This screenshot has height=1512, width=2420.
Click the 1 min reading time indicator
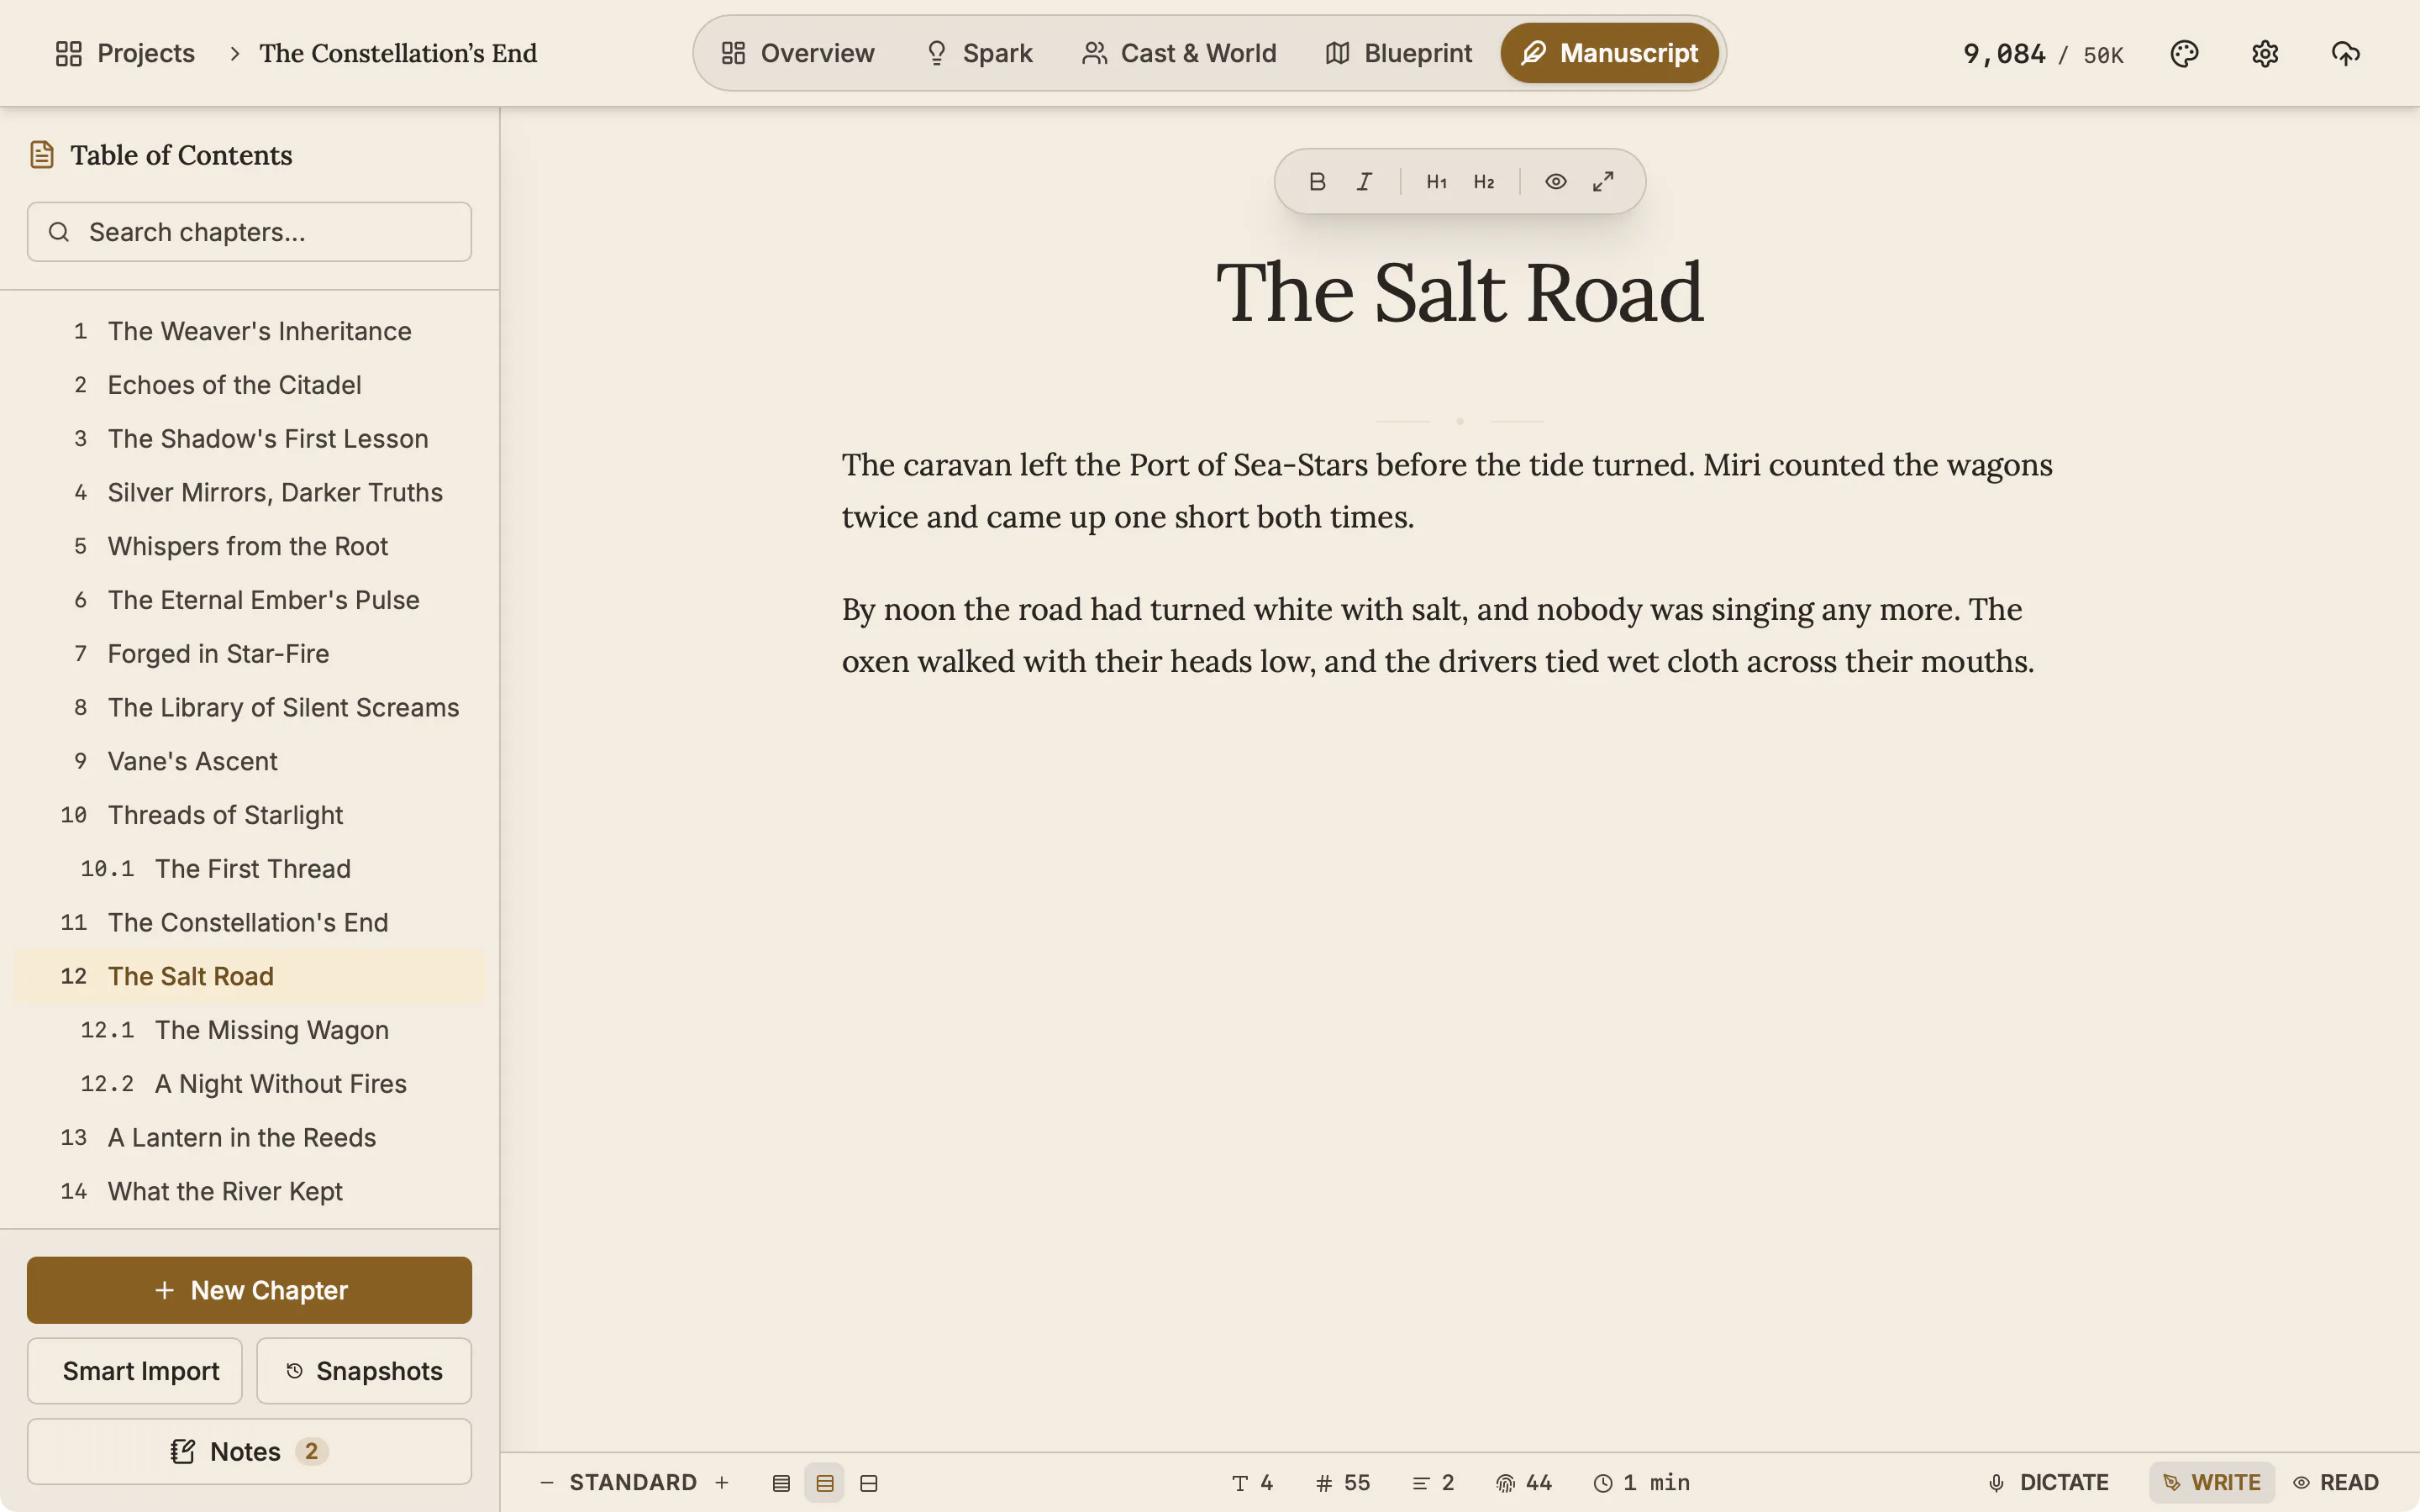(x=1641, y=1482)
